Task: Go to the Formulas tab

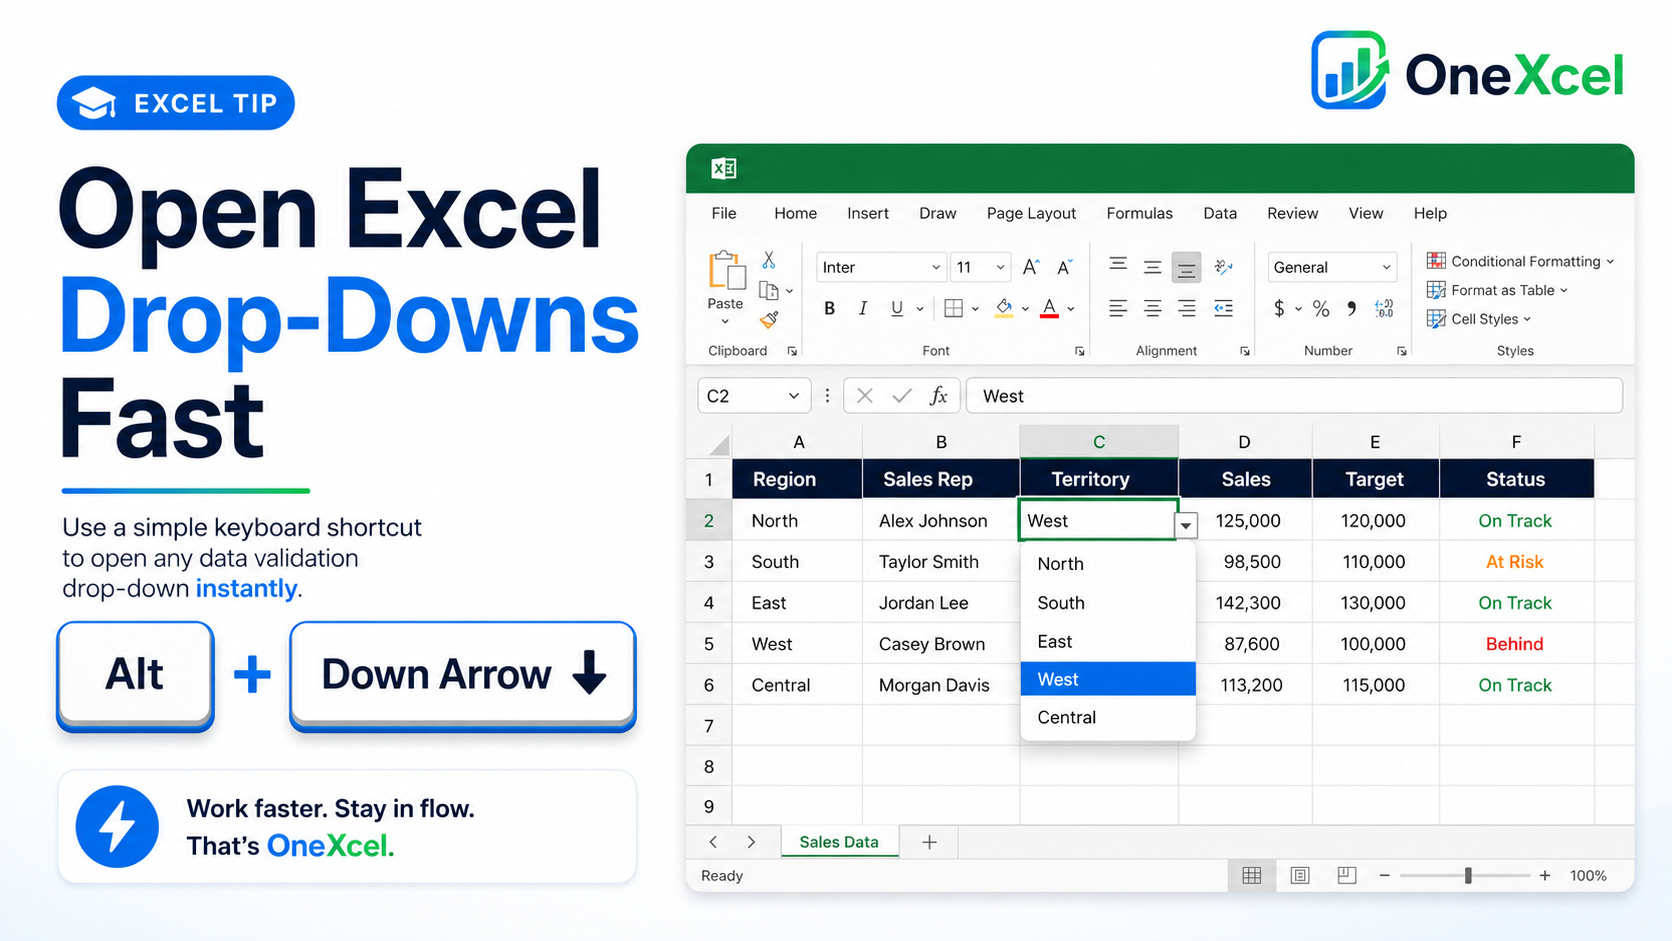Action: [x=1139, y=213]
